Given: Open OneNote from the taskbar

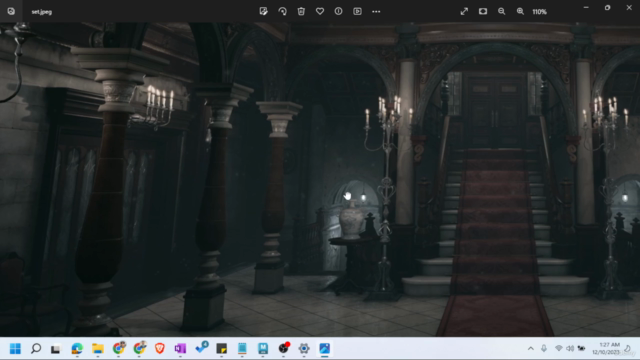Looking at the screenshot, I should click(x=180, y=349).
